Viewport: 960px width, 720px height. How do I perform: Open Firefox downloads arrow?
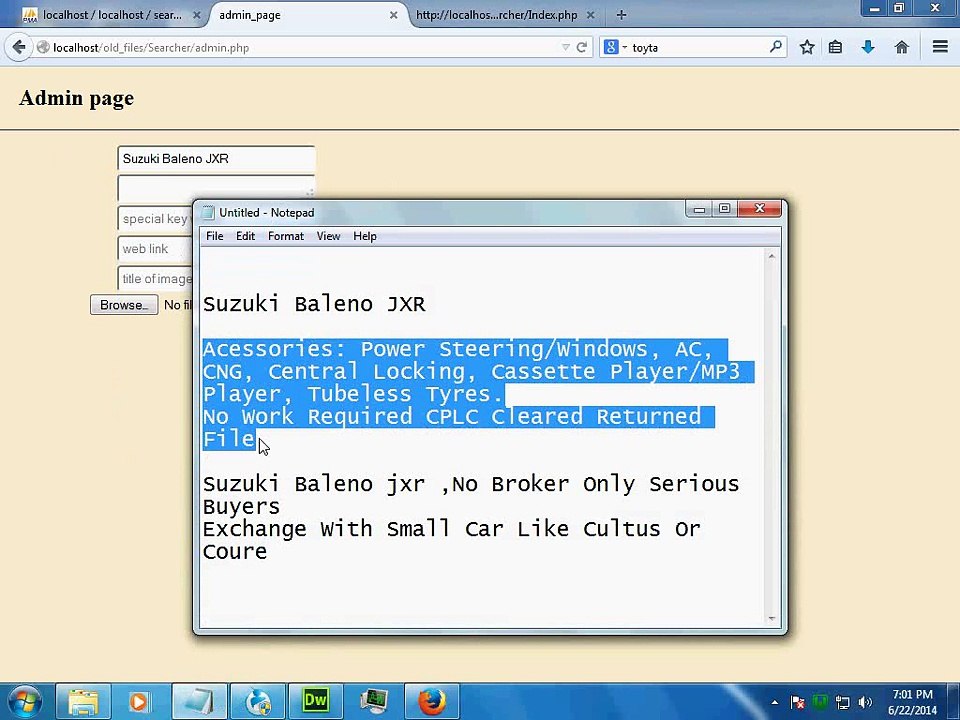(x=868, y=47)
